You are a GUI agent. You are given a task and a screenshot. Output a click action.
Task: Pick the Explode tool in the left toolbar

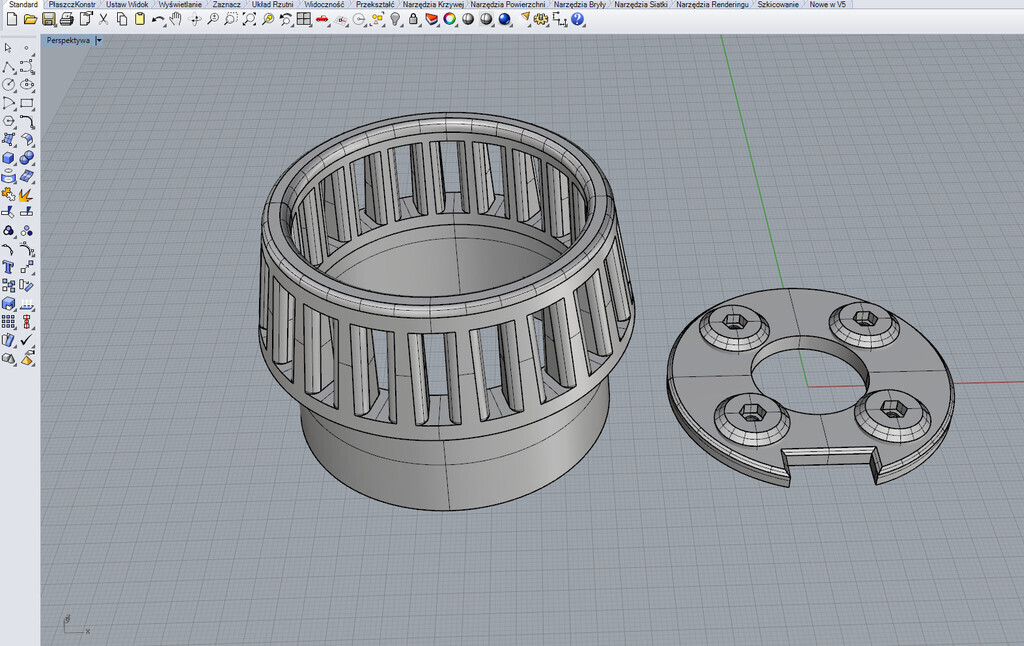point(27,194)
